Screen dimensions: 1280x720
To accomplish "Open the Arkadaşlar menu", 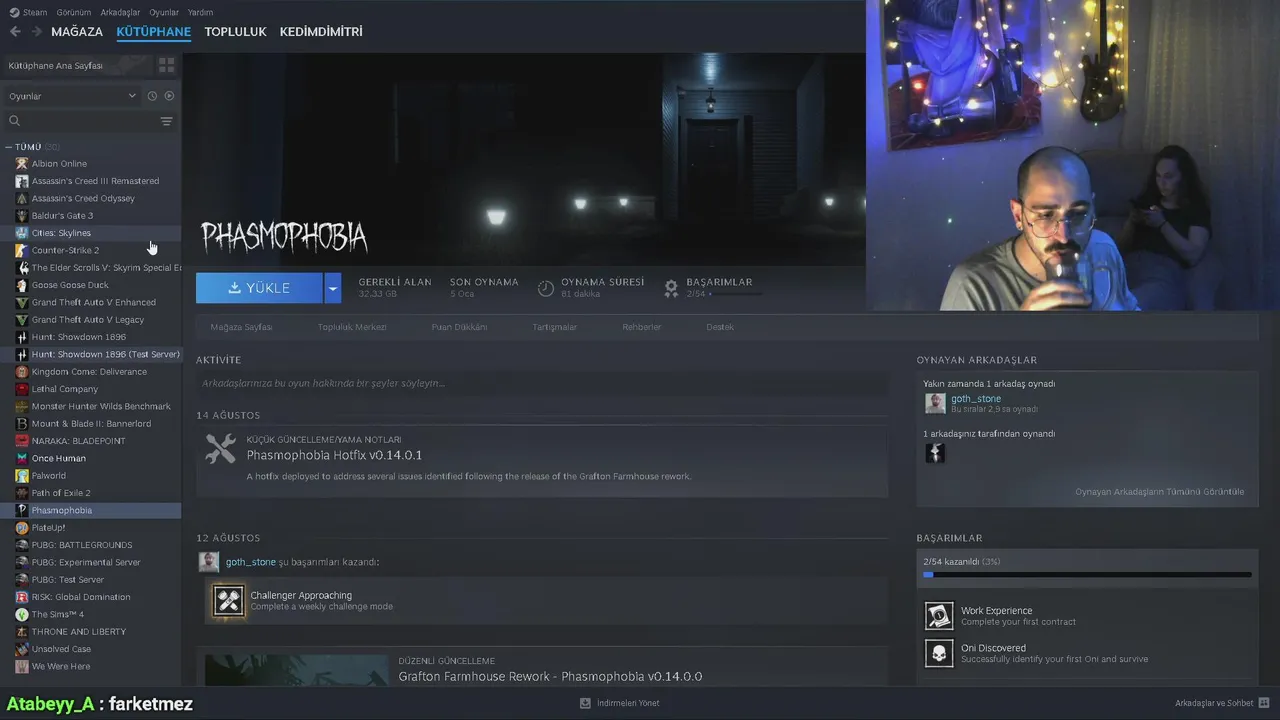I will 120,12.
